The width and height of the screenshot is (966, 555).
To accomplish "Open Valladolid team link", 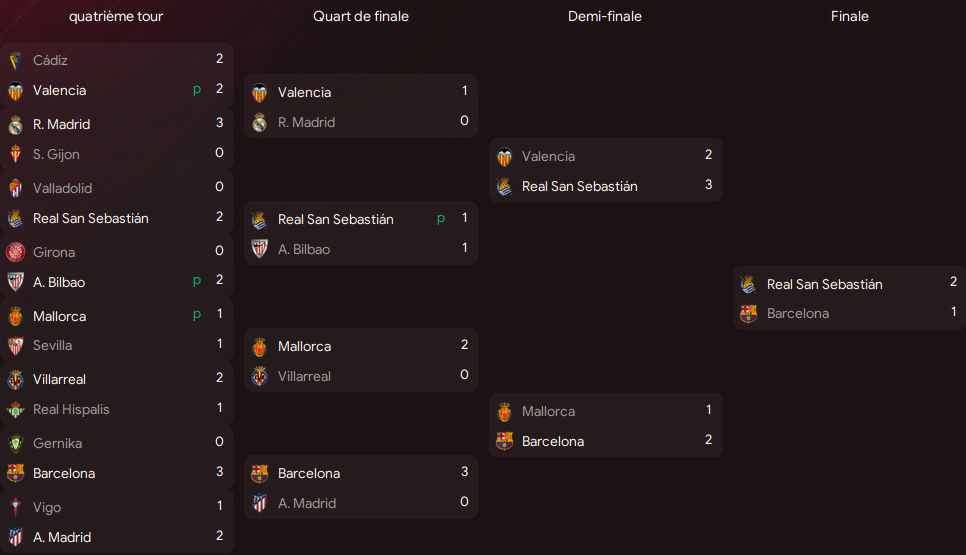I will pos(64,188).
